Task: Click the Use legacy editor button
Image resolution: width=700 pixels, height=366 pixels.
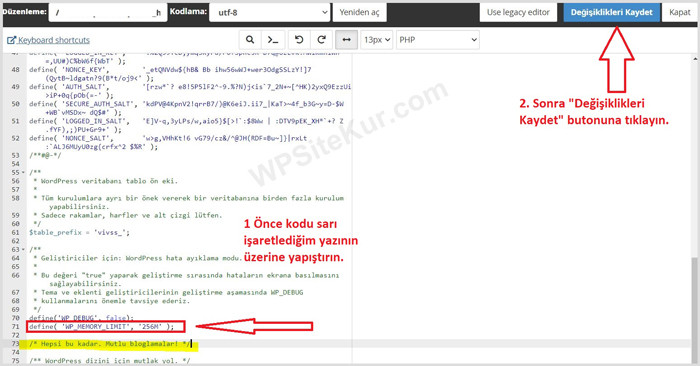Action: click(x=518, y=12)
